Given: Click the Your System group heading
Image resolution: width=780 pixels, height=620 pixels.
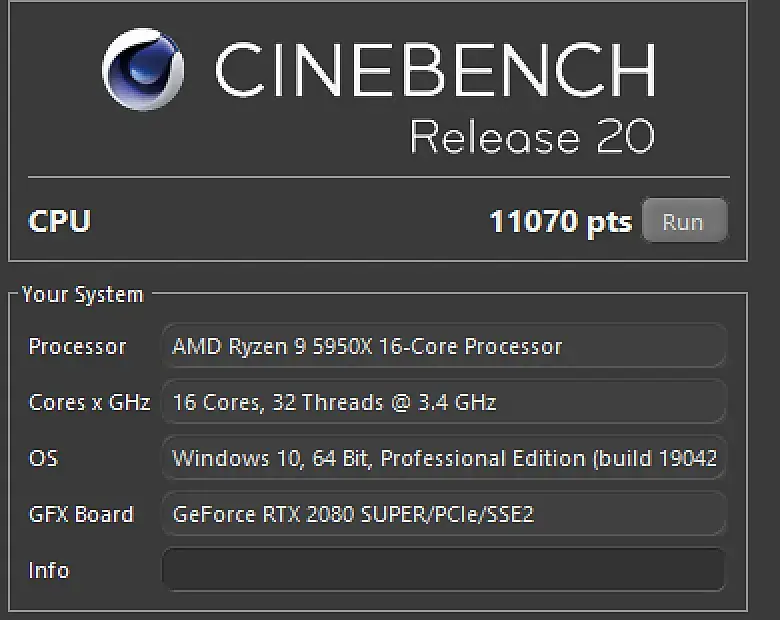Looking at the screenshot, I should [x=83, y=294].
